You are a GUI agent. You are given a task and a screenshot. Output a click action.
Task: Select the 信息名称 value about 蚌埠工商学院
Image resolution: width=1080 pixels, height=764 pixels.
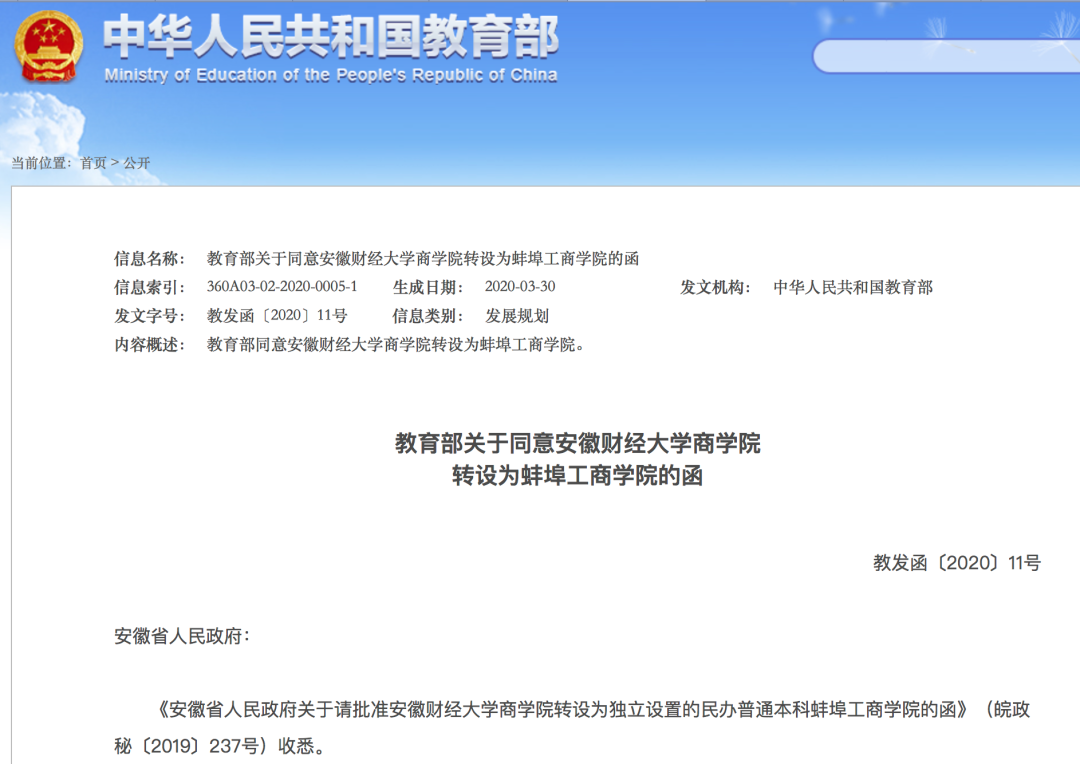[x=423, y=259]
